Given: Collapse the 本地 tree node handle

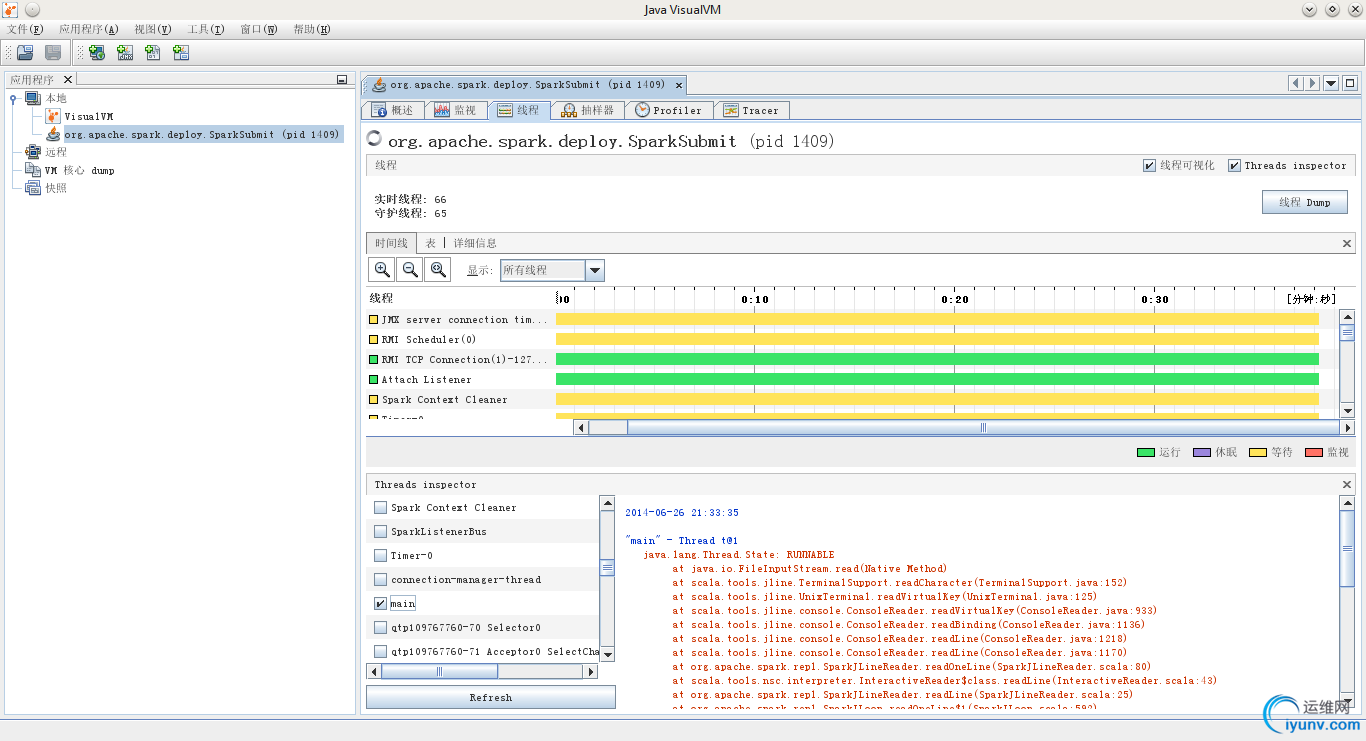Looking at the screenshot, I should (x=13, y=98).
